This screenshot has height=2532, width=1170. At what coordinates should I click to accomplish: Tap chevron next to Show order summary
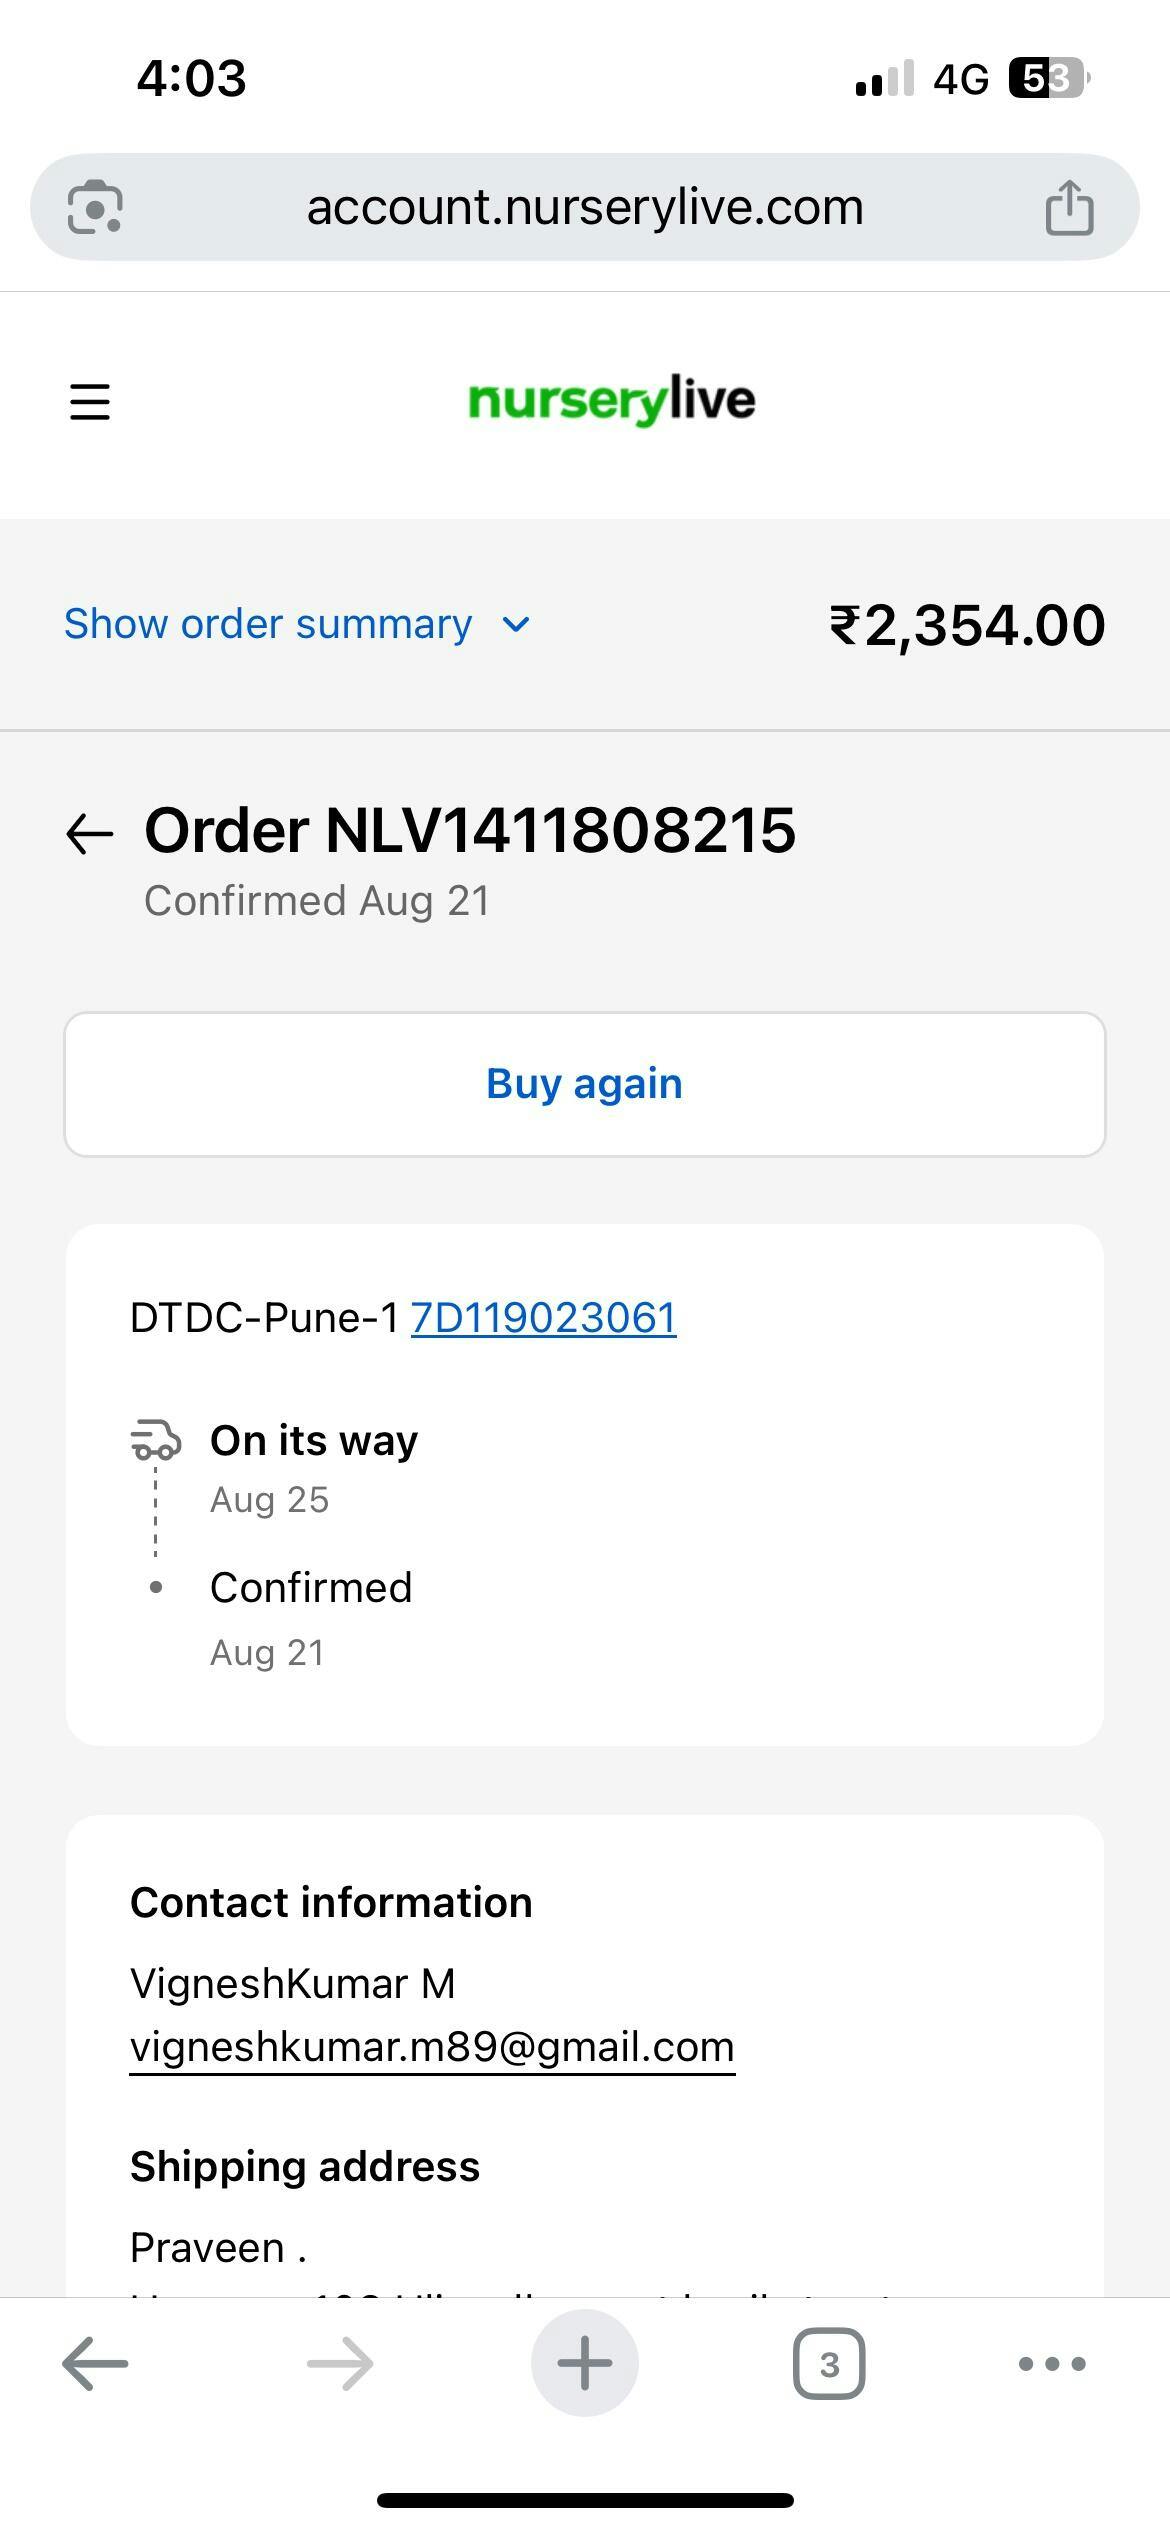(x=516, y=625)
